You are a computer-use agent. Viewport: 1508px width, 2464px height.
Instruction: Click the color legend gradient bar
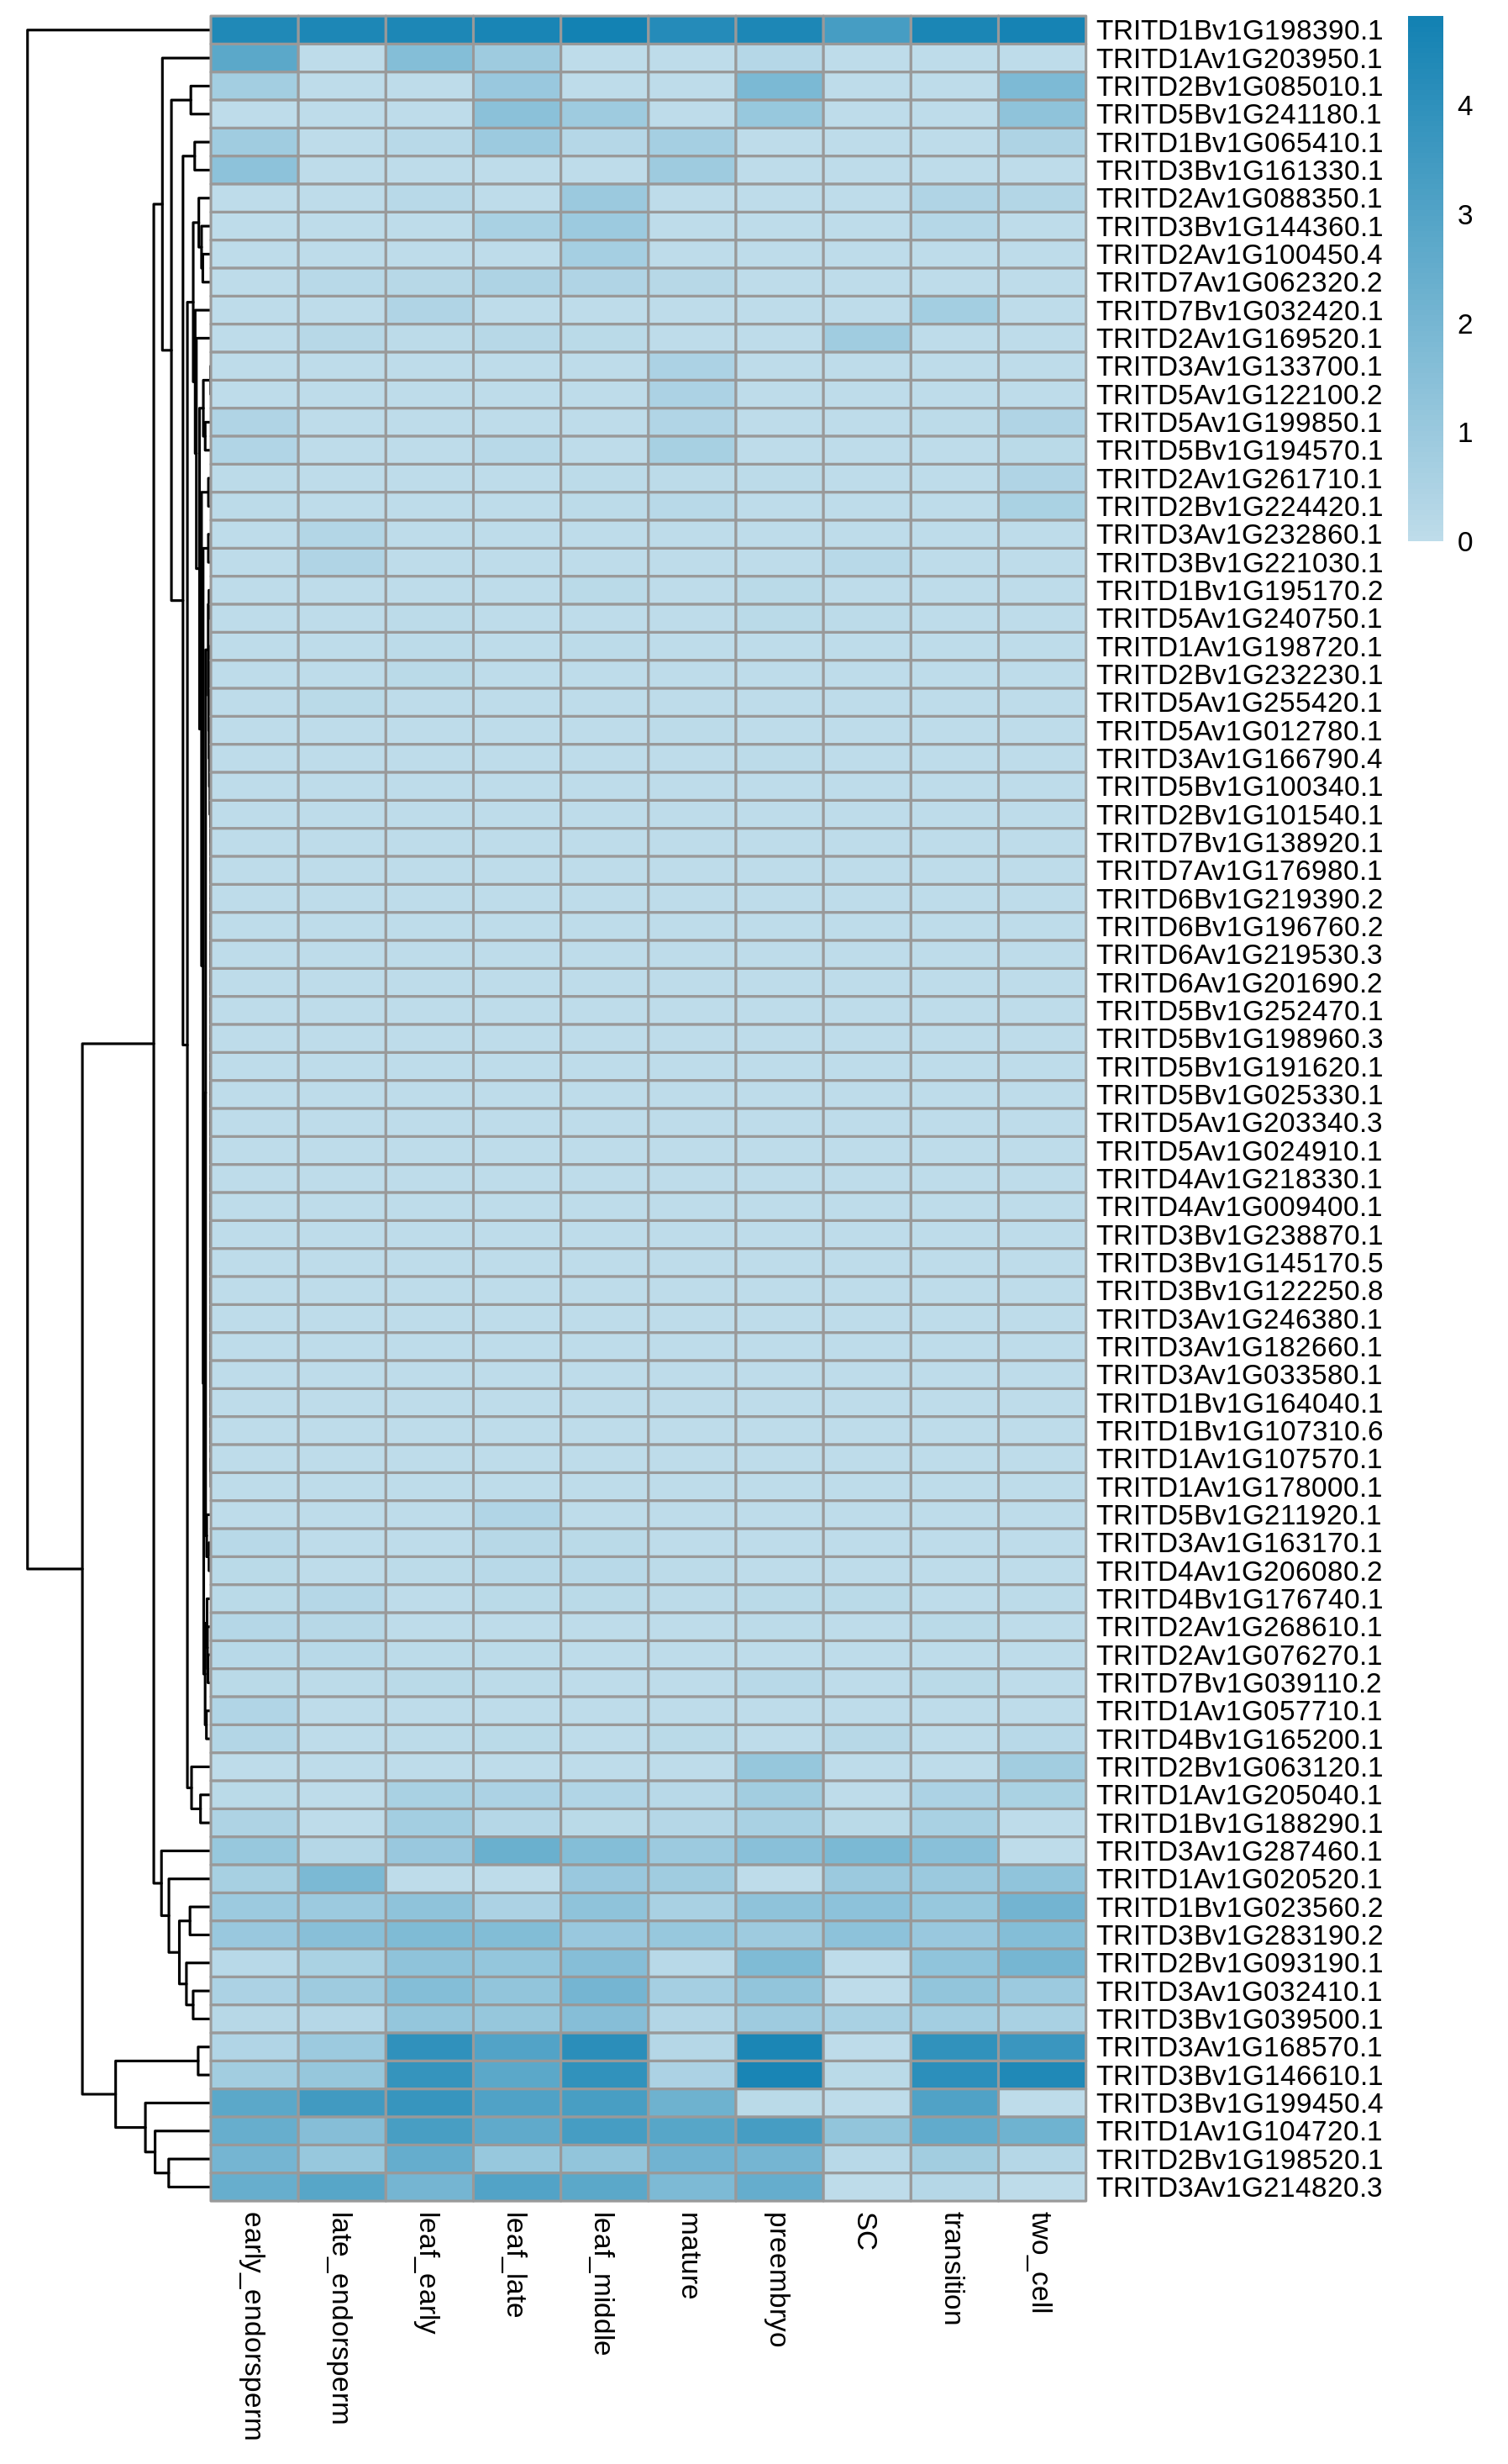1425,279
